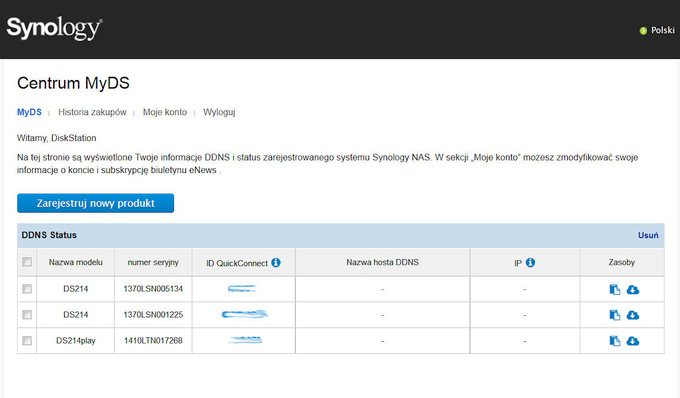
Task: Click the copy icon for serial 1370LSN005134
Action: point(615,290)
